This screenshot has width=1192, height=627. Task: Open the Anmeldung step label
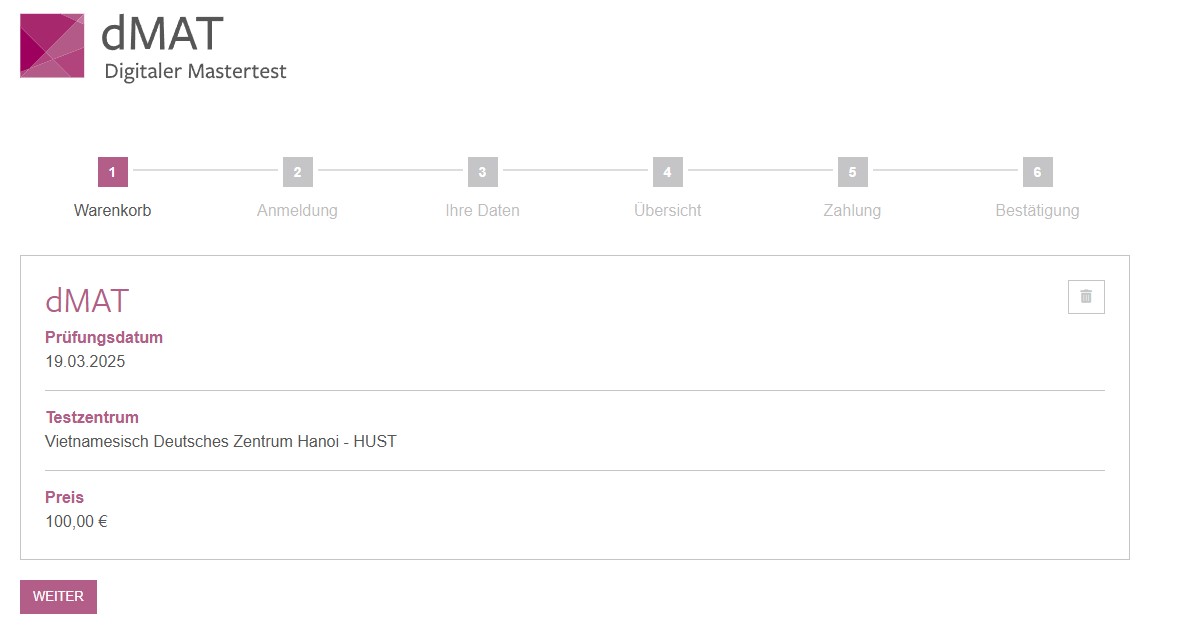tap(297, 211)
